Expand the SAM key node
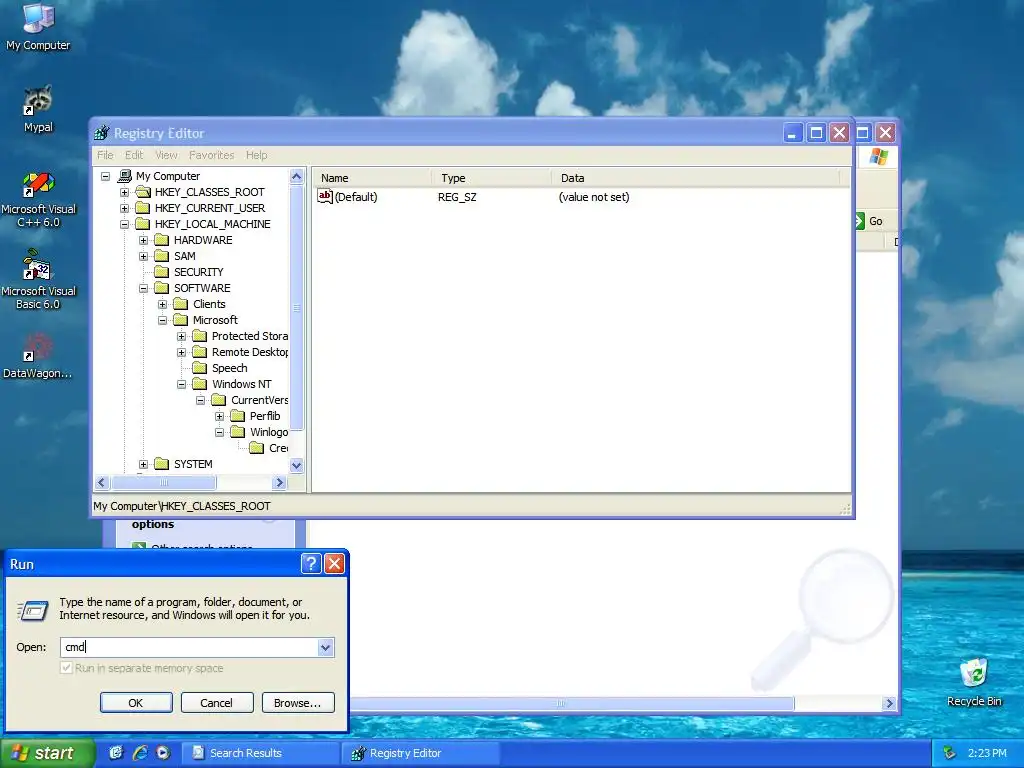Screen dimensions: 1024x768 coord(143,256)
